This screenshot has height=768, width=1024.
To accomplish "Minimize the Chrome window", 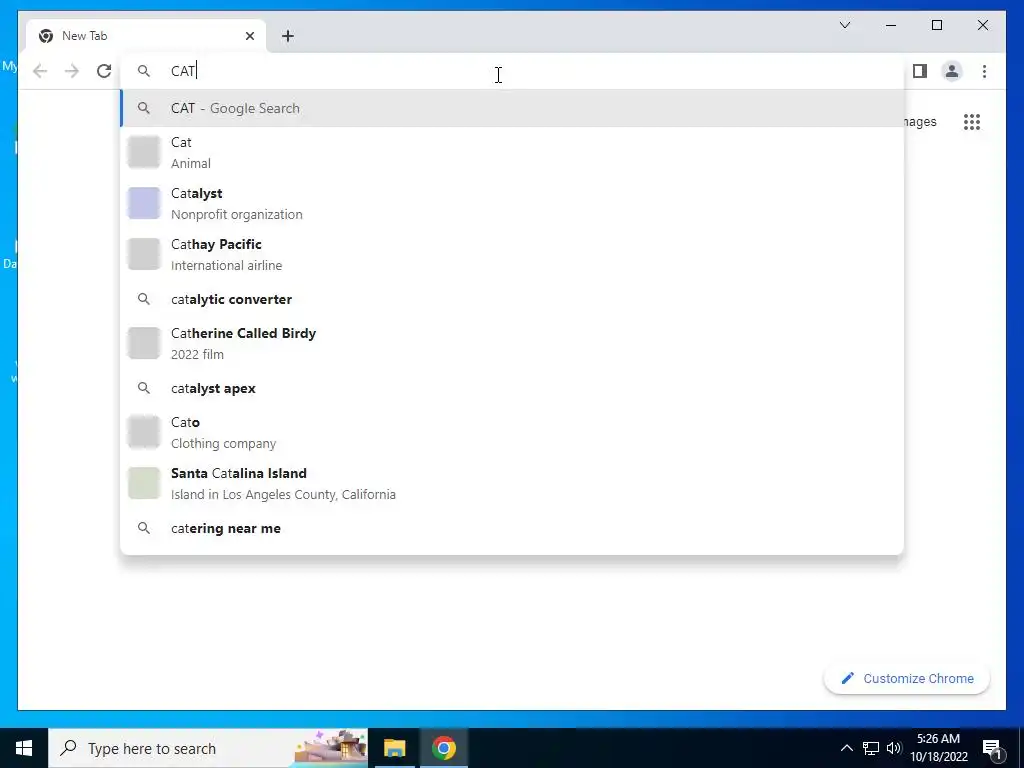I will pos(891,25).
